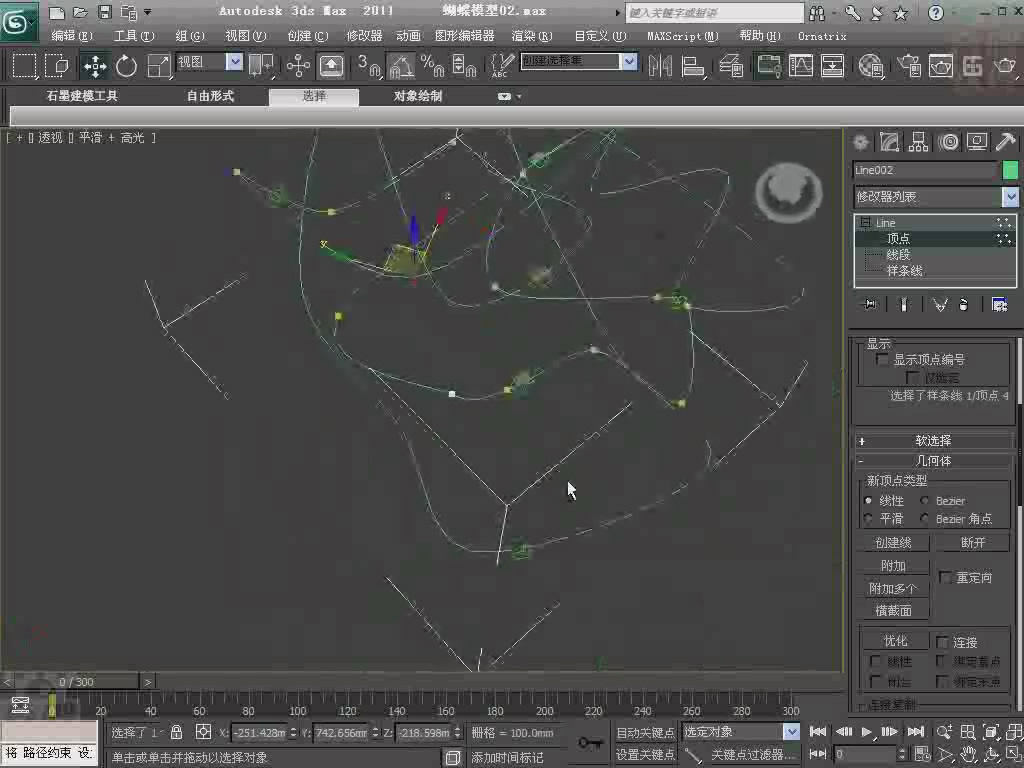Select the rectangular selection region tool

tap(24, 65)
